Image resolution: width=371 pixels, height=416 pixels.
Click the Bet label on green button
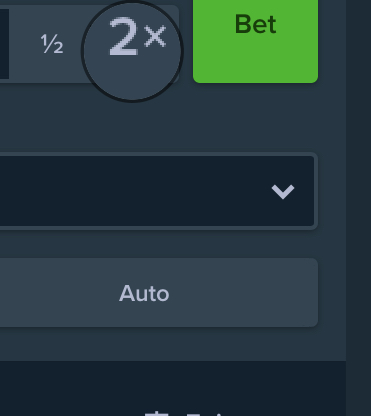coord(255,24)
